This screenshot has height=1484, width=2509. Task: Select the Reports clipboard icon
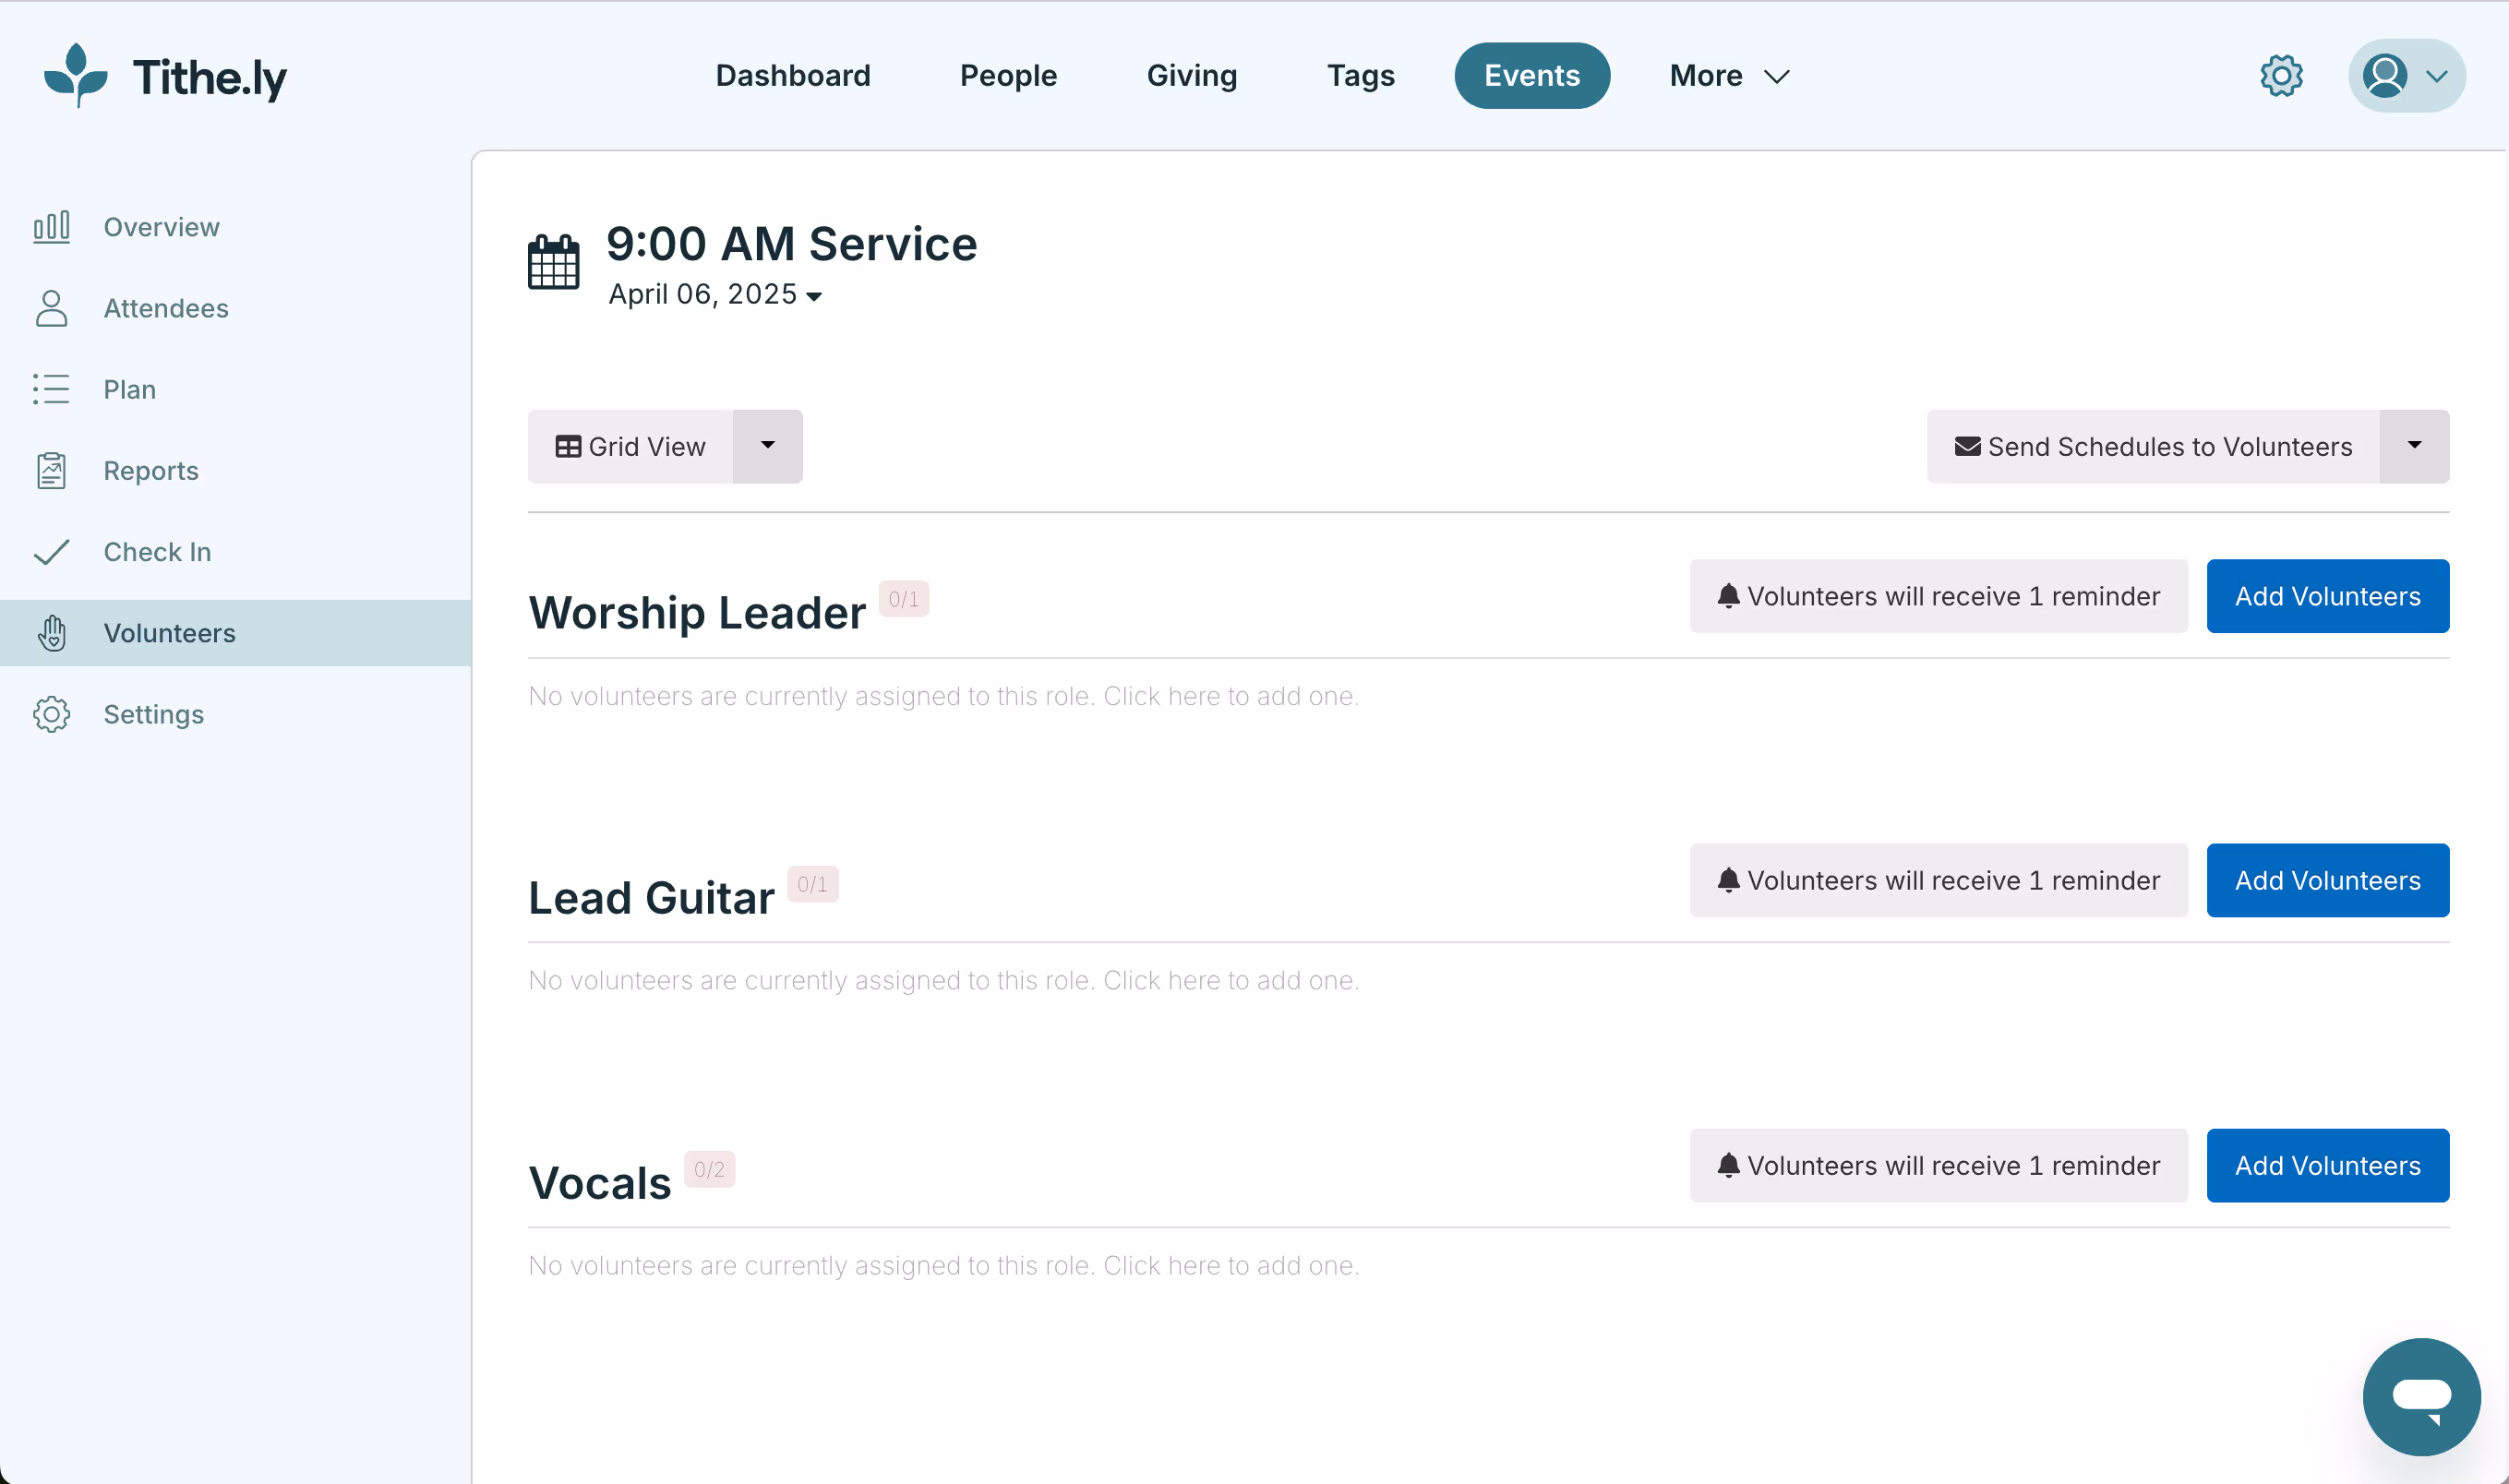tap(52, 470)
